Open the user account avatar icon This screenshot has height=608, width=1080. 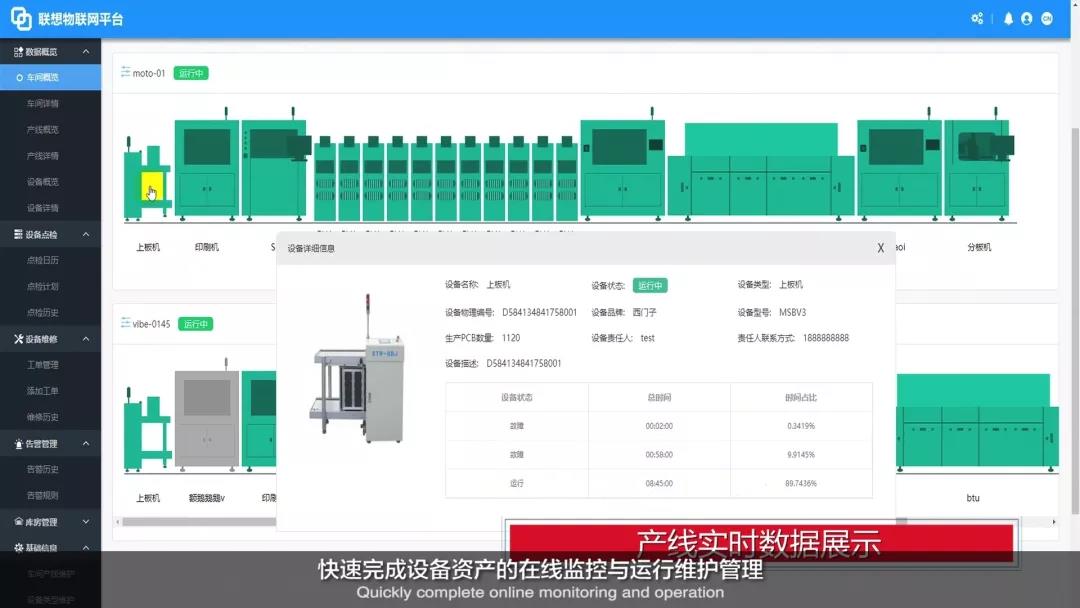coord(1027,19)
